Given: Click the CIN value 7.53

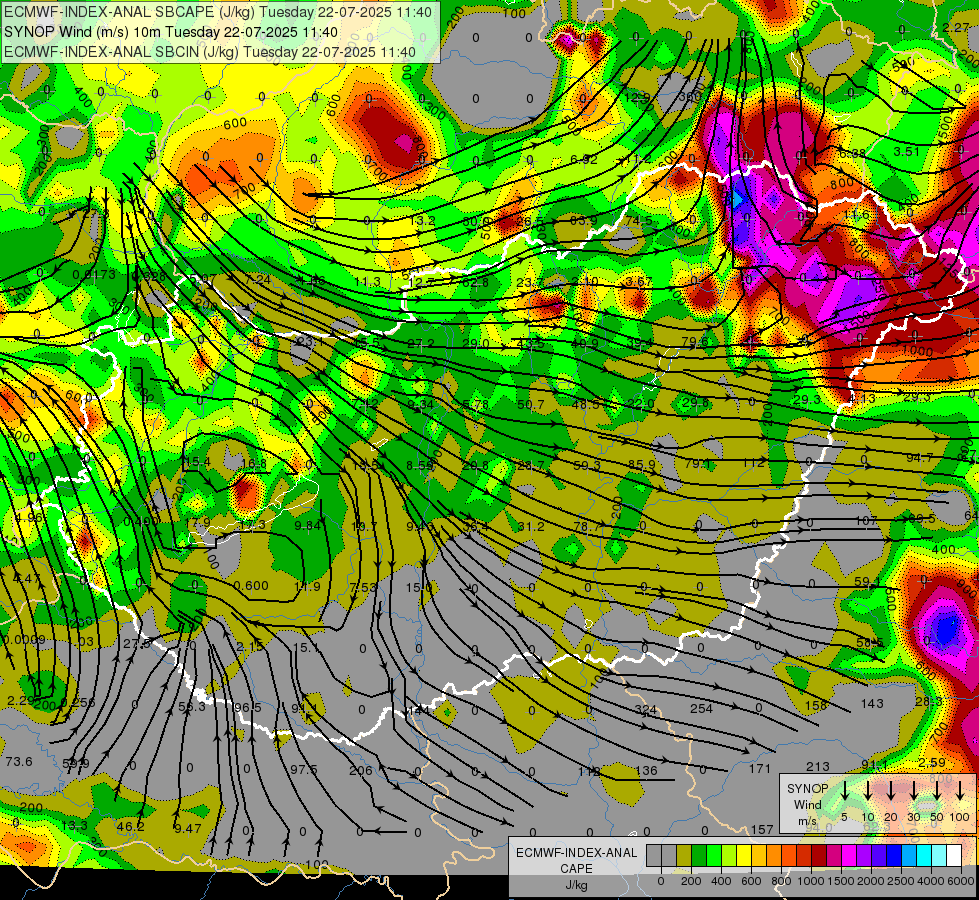Looking at the screenshot, I should 363,587.
